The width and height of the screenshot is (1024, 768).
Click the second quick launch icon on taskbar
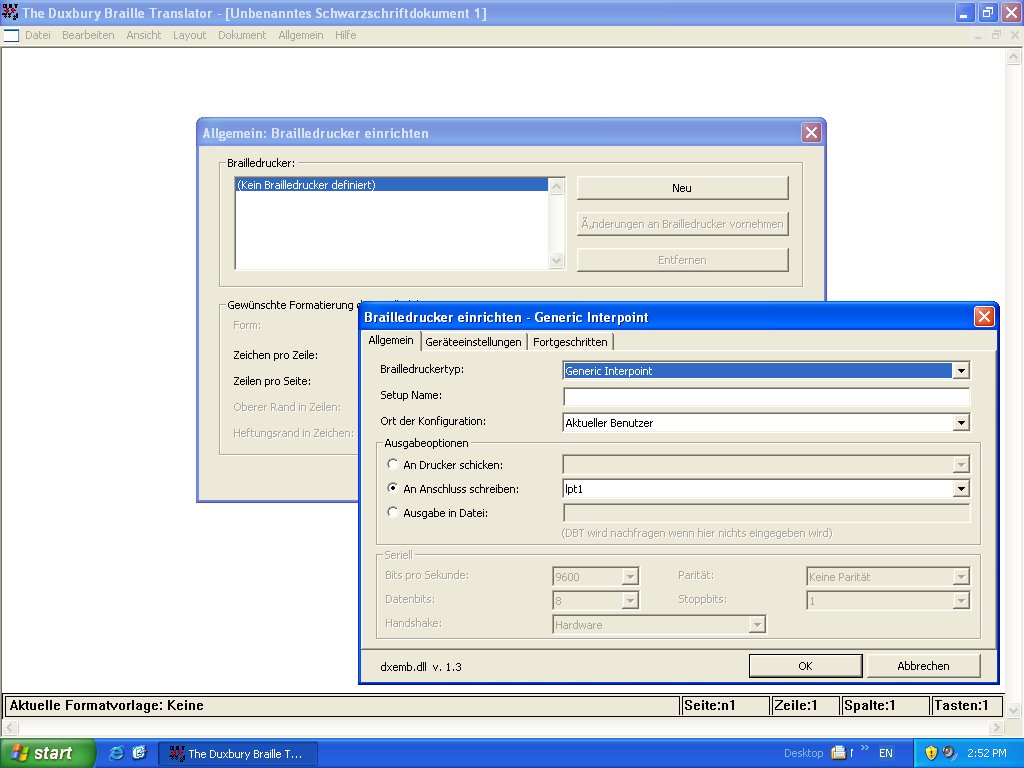click(139, 753)
